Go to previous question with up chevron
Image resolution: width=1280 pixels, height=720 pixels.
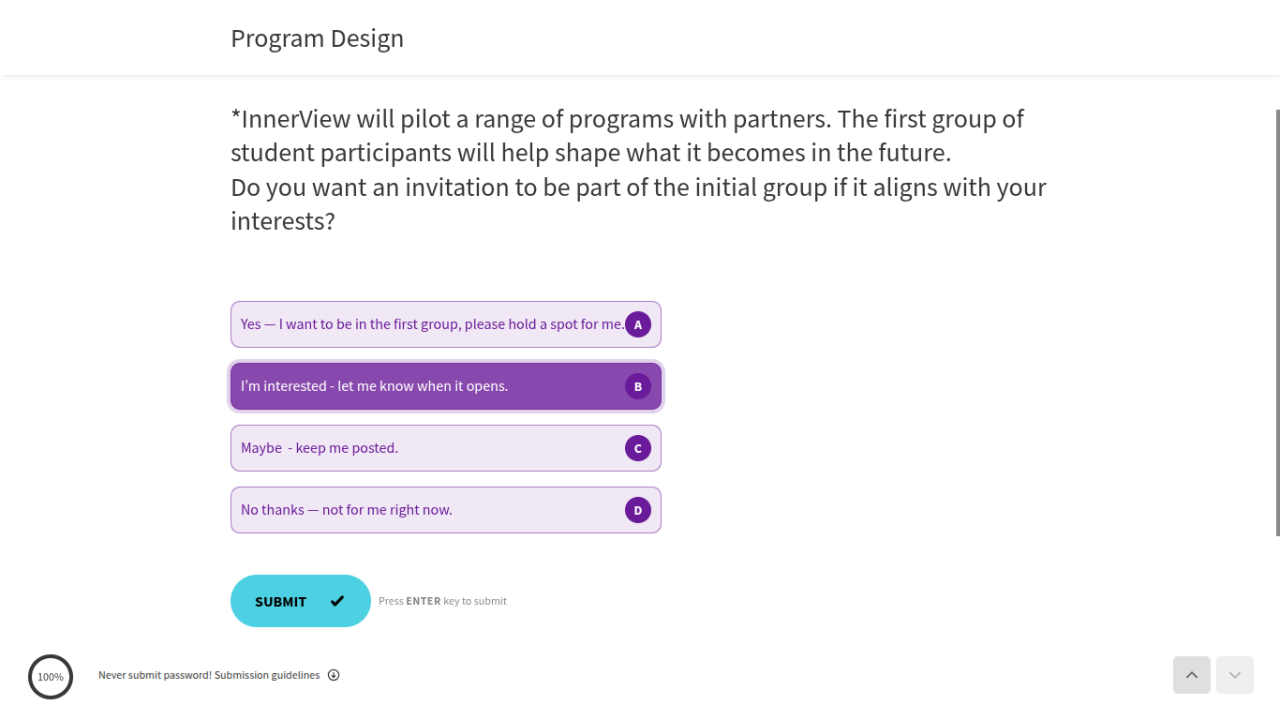(1192, 675)
